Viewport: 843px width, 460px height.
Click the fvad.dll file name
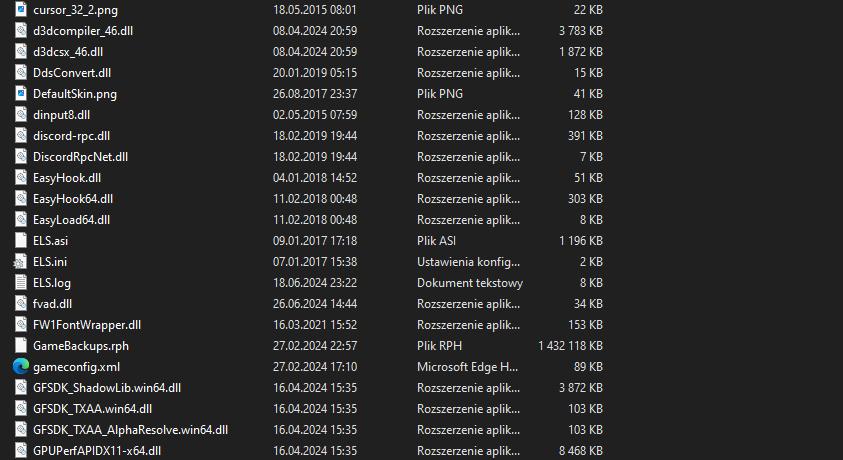(x=52, y=303)
